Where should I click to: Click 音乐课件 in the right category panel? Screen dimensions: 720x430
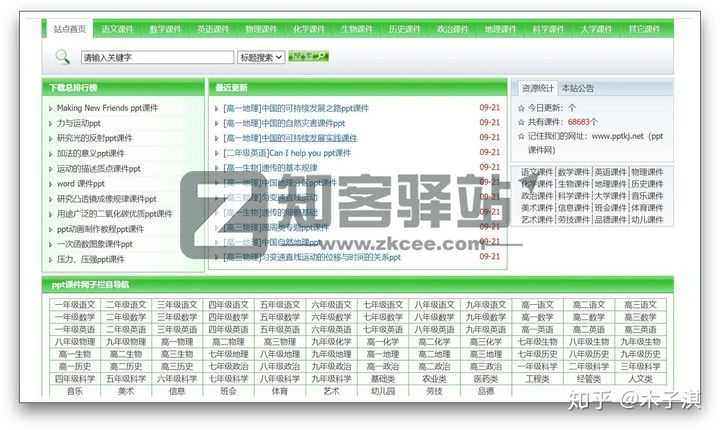coord(647,196)
